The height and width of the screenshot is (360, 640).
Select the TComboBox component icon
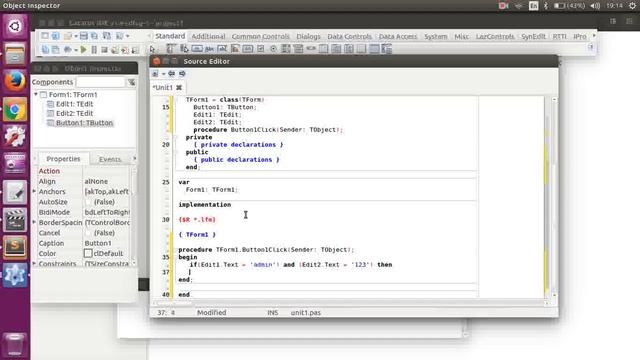(298, 49)
